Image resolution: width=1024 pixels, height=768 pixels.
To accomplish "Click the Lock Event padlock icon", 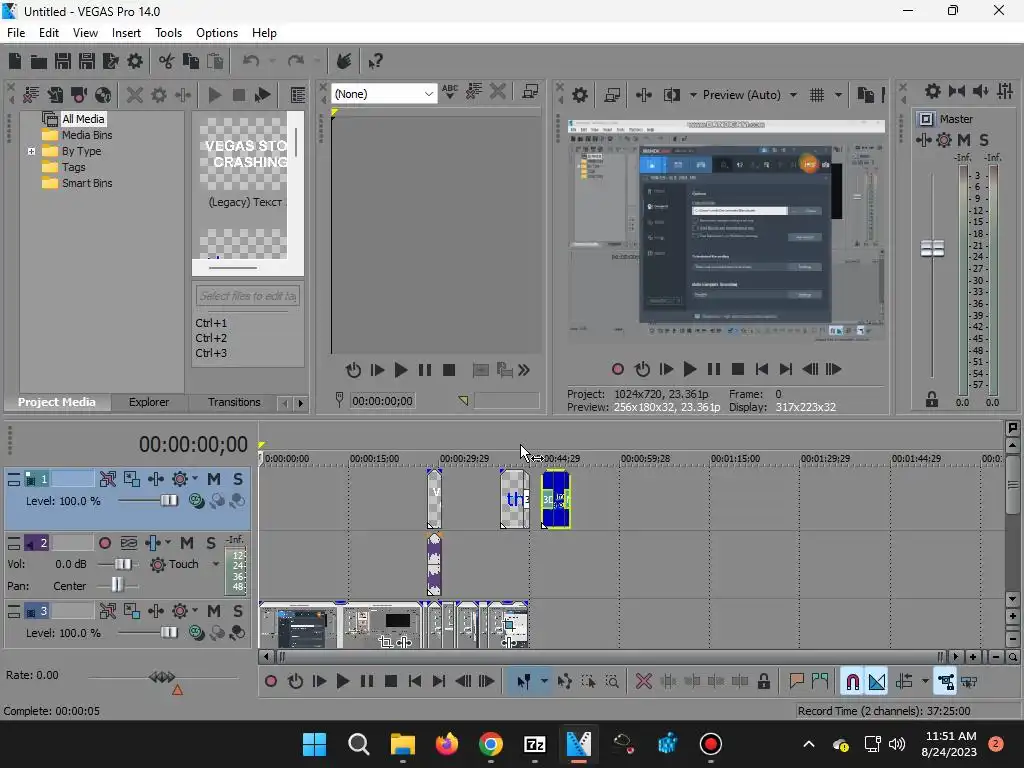I will pos(763,682).
